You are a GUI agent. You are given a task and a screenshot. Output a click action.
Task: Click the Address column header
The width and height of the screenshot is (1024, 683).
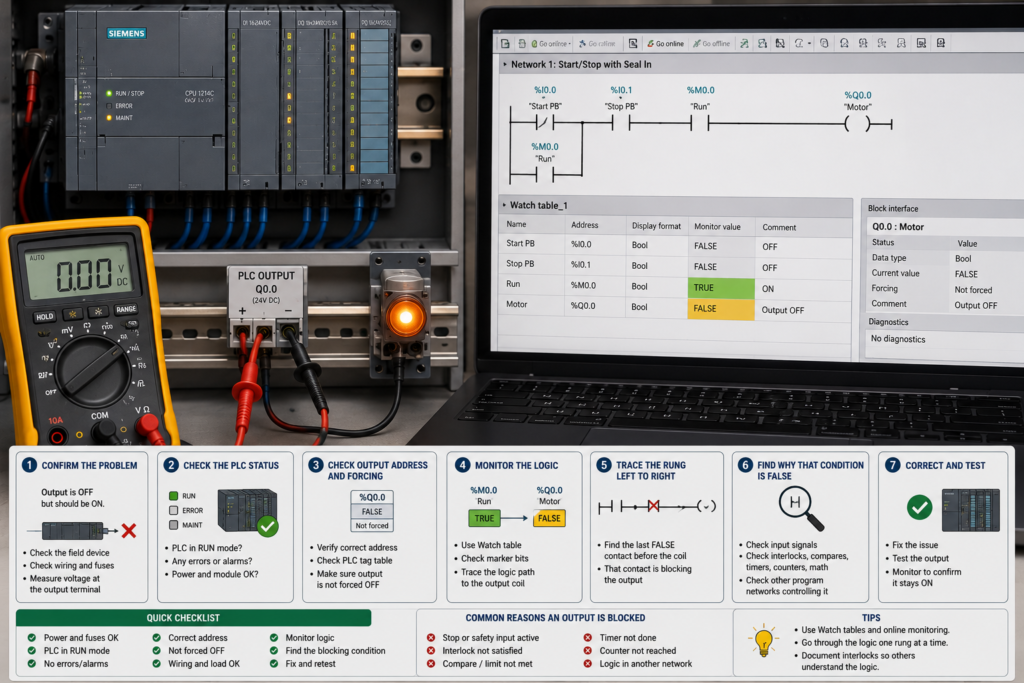(x=584, y=225)
